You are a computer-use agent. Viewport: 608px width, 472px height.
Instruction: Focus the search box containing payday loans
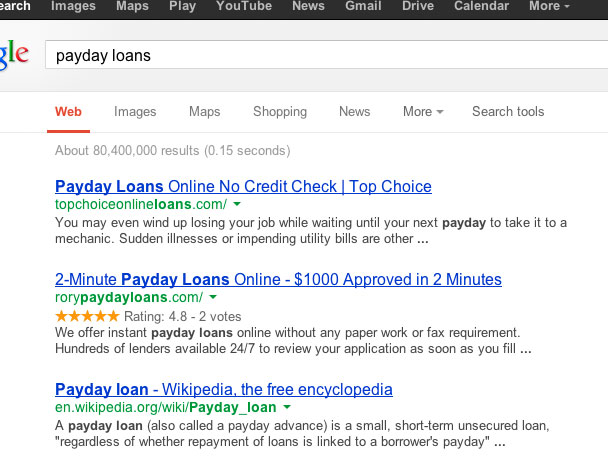326,55
